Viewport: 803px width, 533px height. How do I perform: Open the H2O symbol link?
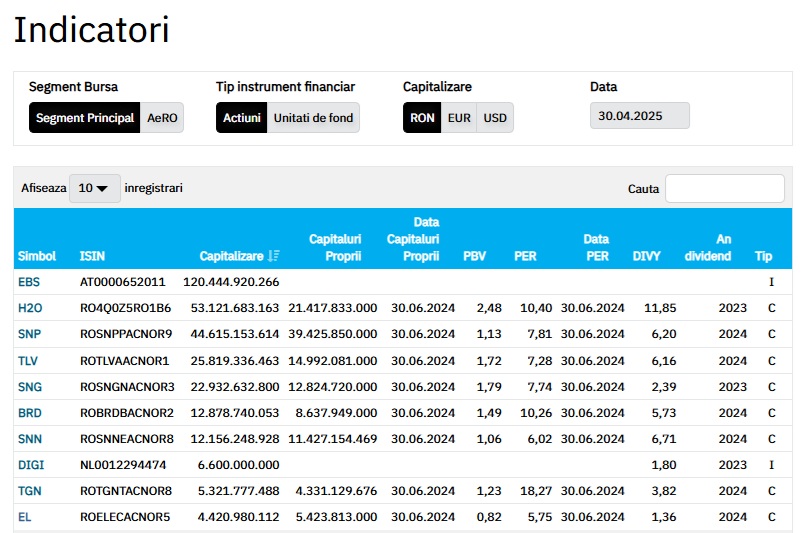30,308
